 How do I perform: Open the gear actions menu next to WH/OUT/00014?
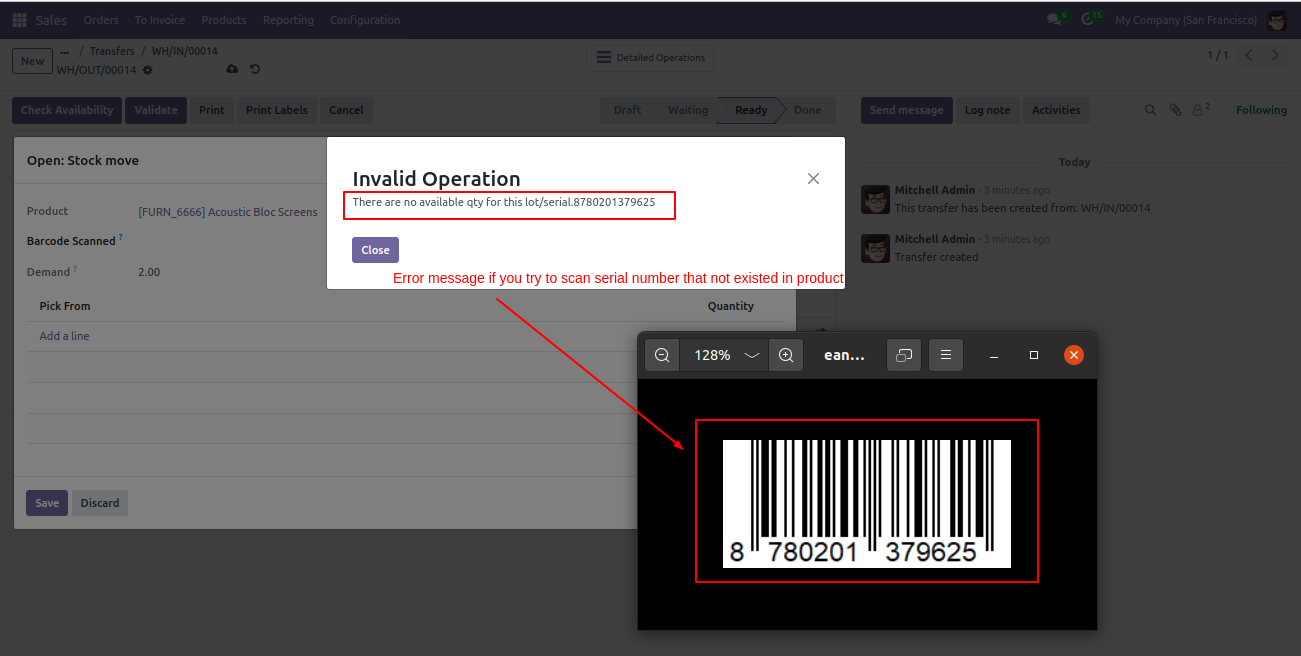tap(148, 70)
